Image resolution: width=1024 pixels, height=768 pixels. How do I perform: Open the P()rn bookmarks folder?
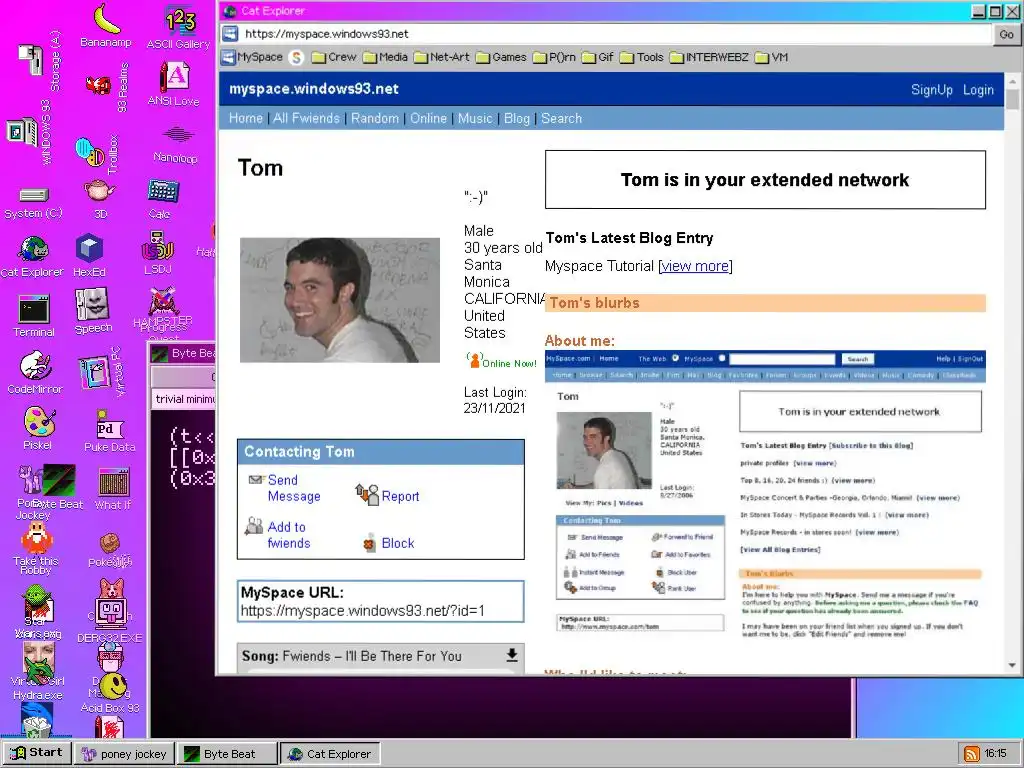click(x=554, y=57)
